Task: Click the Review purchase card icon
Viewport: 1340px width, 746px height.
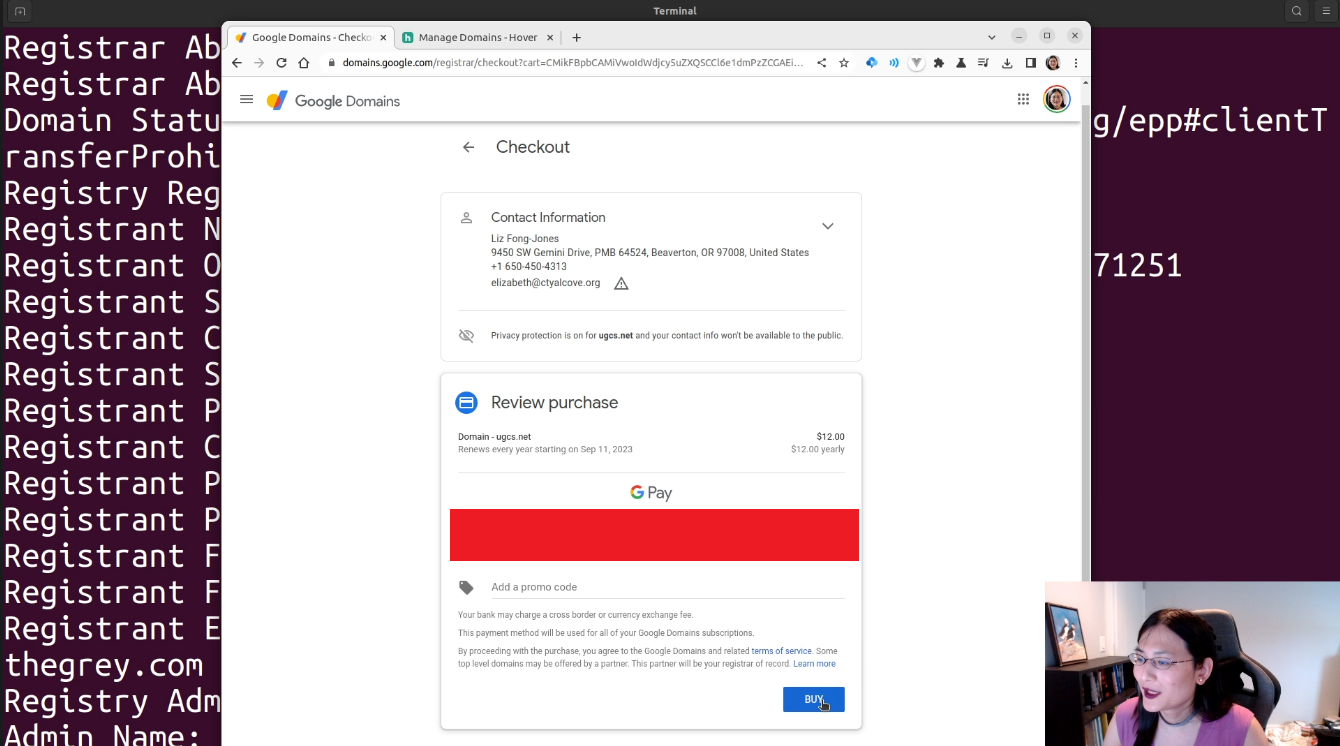Action: click(466, 402)
